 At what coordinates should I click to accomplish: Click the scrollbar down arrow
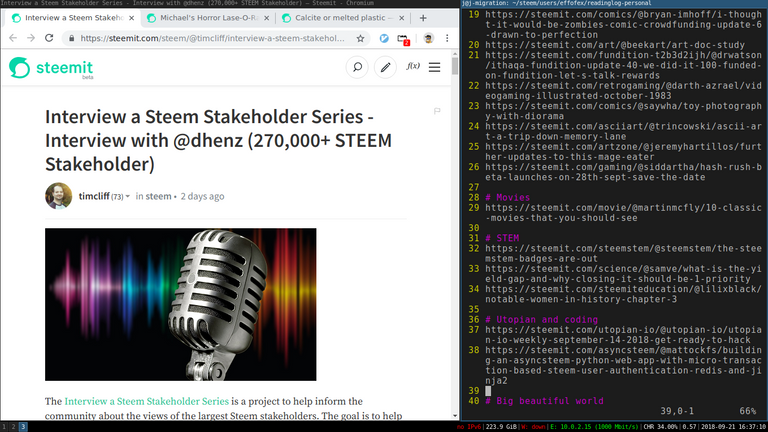tap(455, 416)
